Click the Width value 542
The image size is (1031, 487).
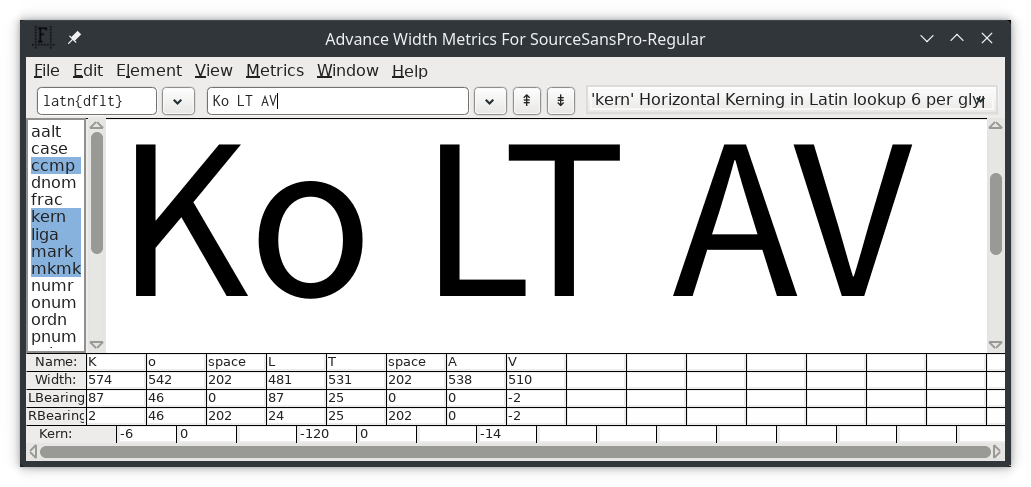pyautogui.click(x=176, y=380)
